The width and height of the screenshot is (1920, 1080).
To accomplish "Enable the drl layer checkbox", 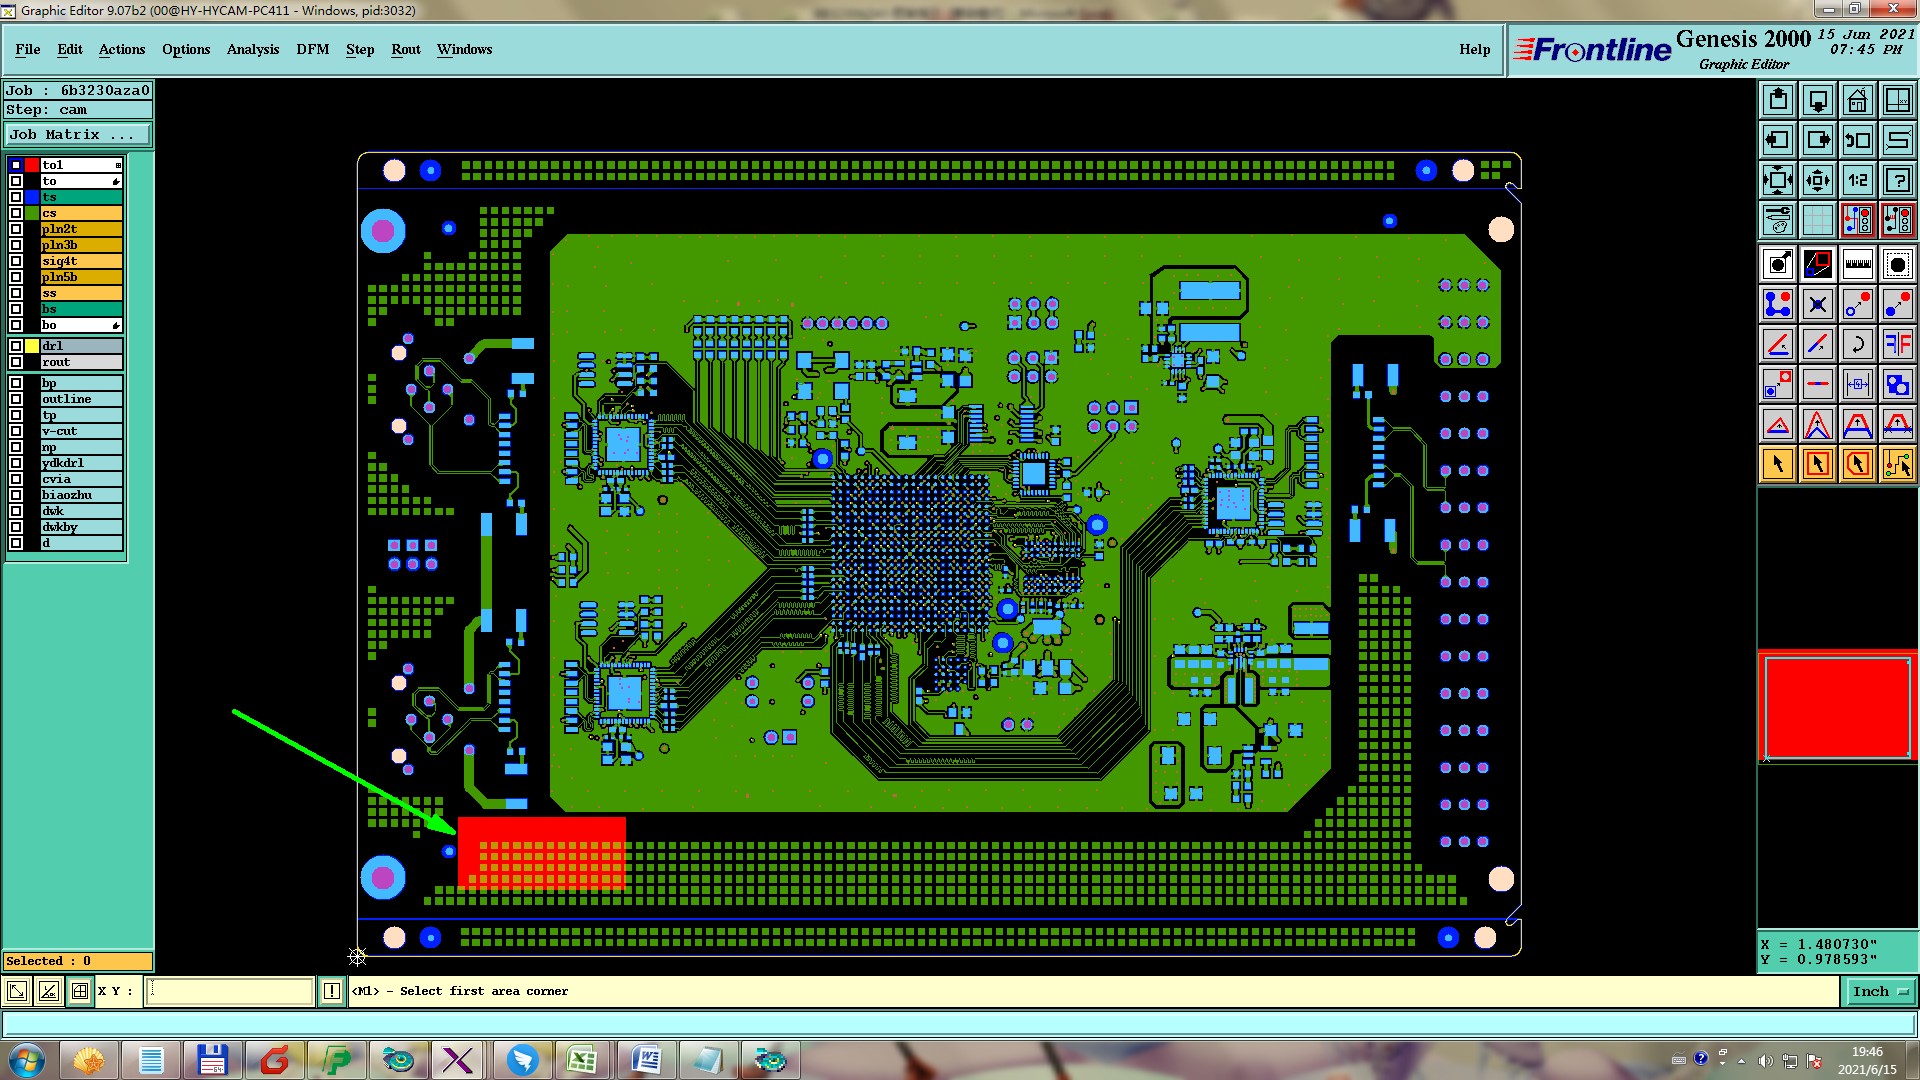I will tap(16, 346).
